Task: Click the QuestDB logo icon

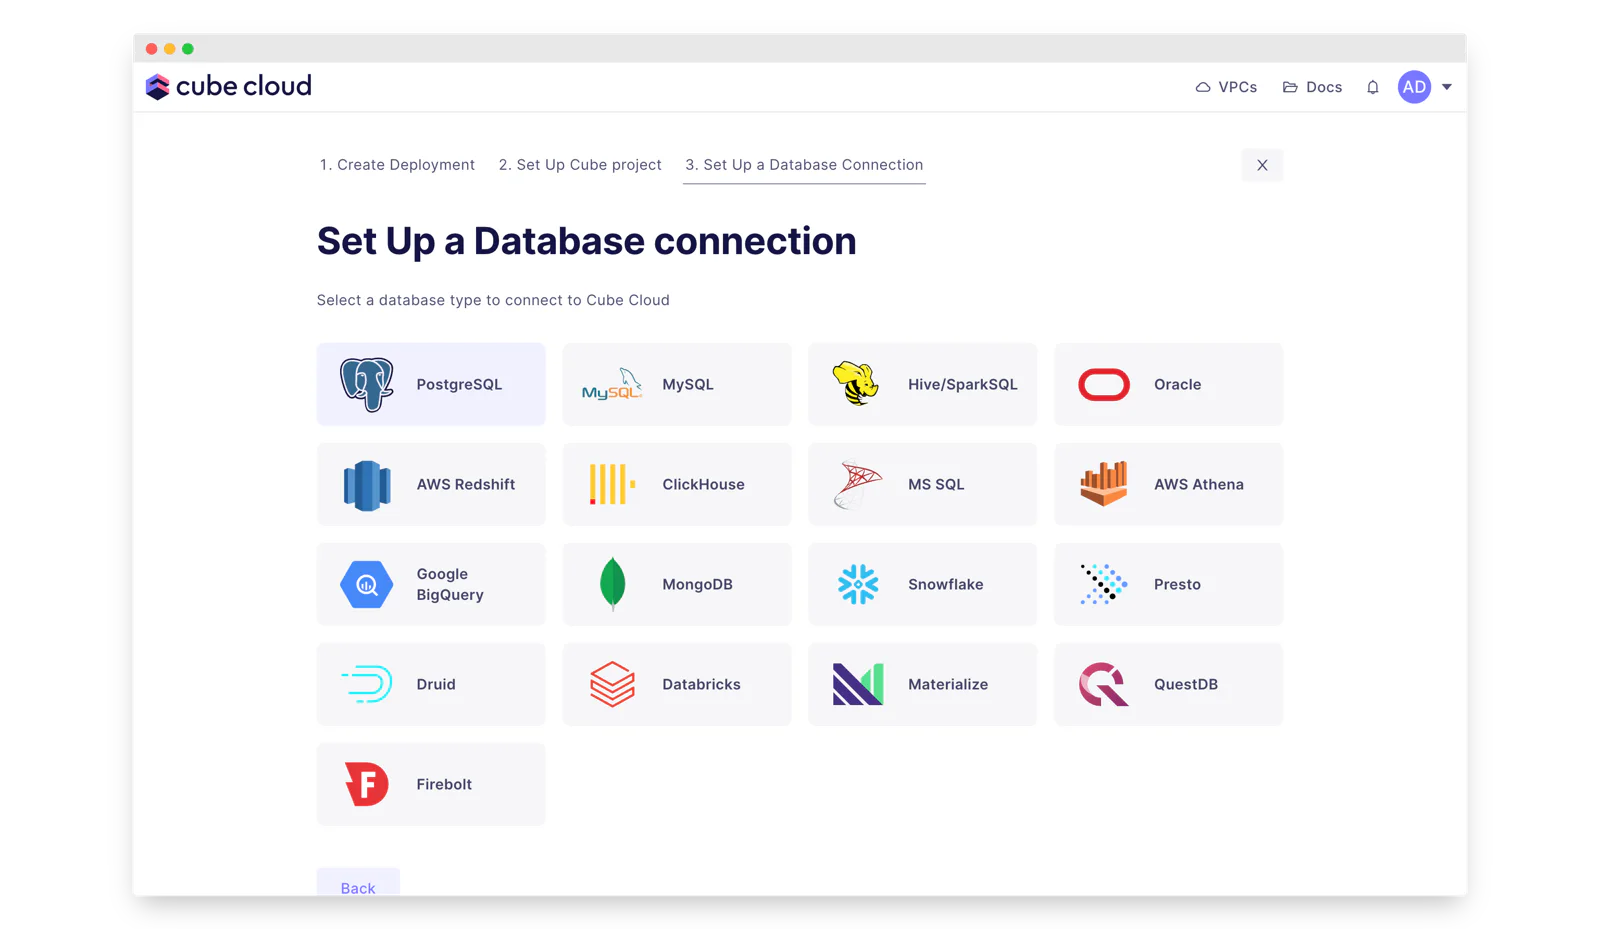Action: pos(1104,684)
